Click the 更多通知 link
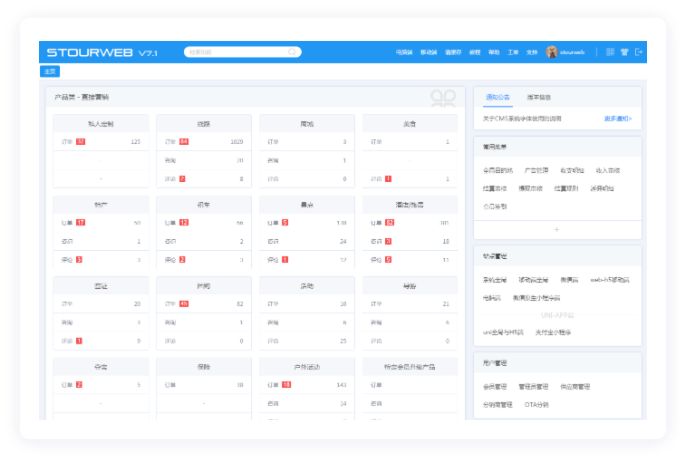This screenshot has height=461, width=686. [617, 119]
